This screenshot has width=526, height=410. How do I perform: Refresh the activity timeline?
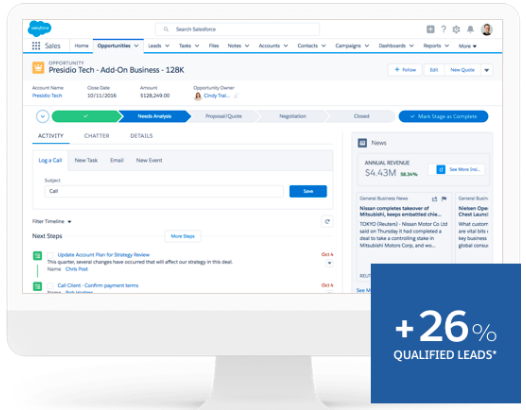coord(327,221)
